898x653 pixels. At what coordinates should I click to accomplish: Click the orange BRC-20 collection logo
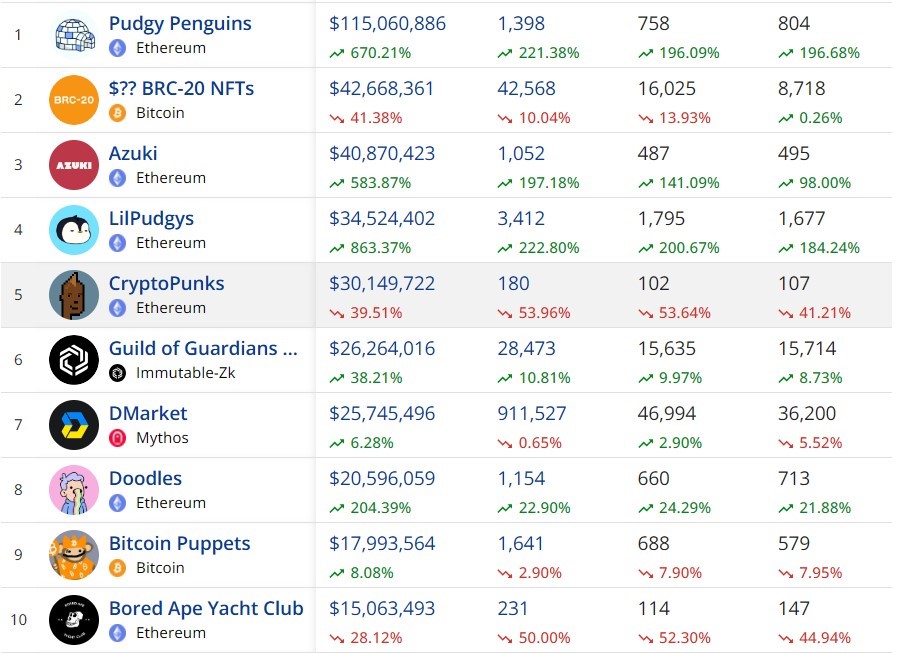[74, 100]
